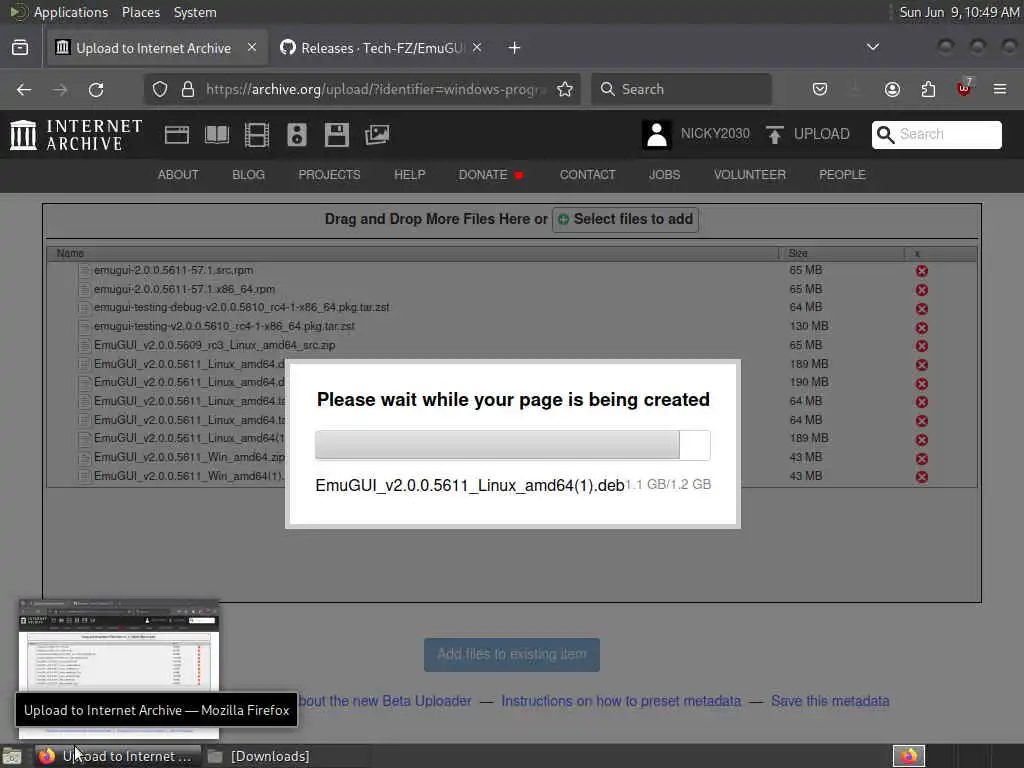
Task: Open the Places menu
Action: click(141, 12)
